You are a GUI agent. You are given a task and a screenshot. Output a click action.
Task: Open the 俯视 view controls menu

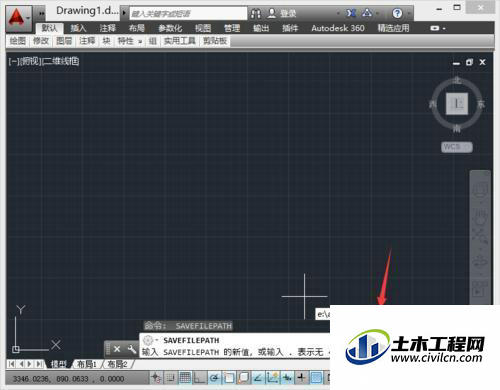click(x=31, y=61)
